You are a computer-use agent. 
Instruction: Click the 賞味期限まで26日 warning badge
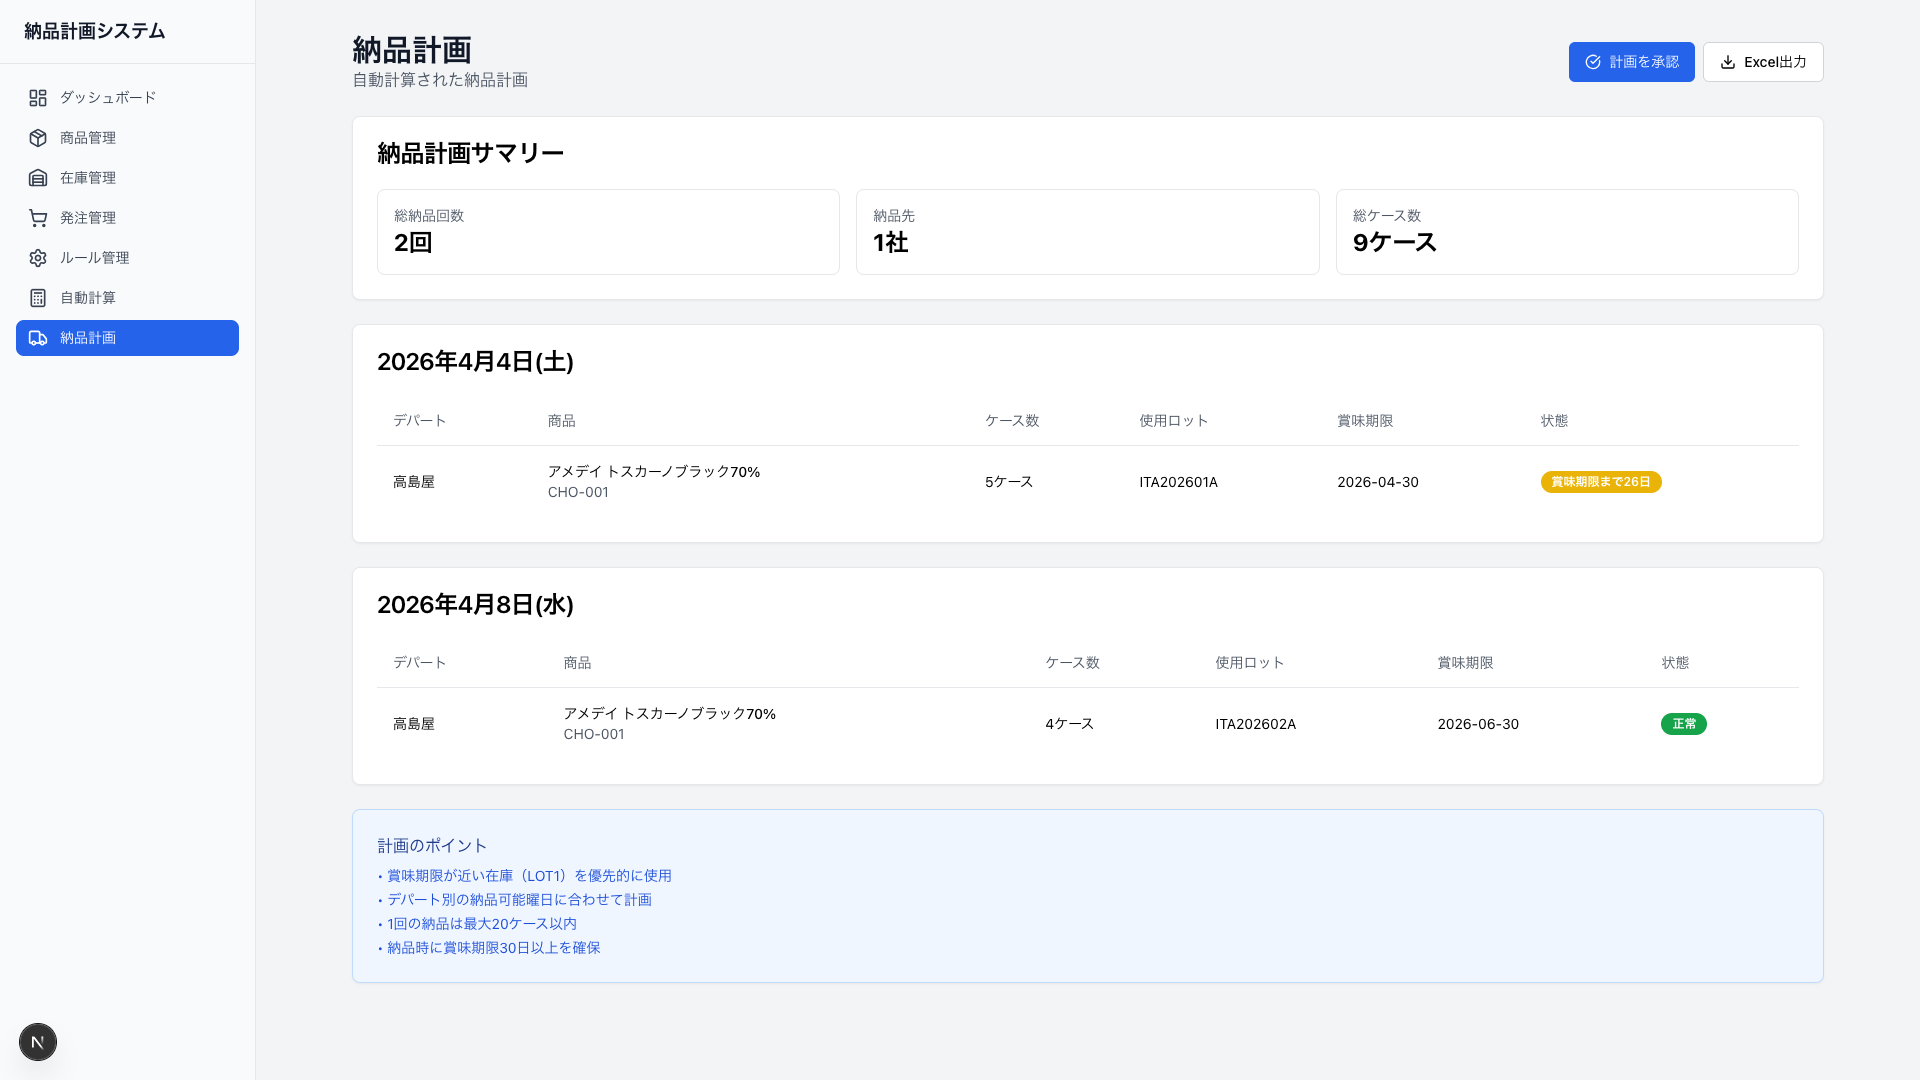[1600, 481]
